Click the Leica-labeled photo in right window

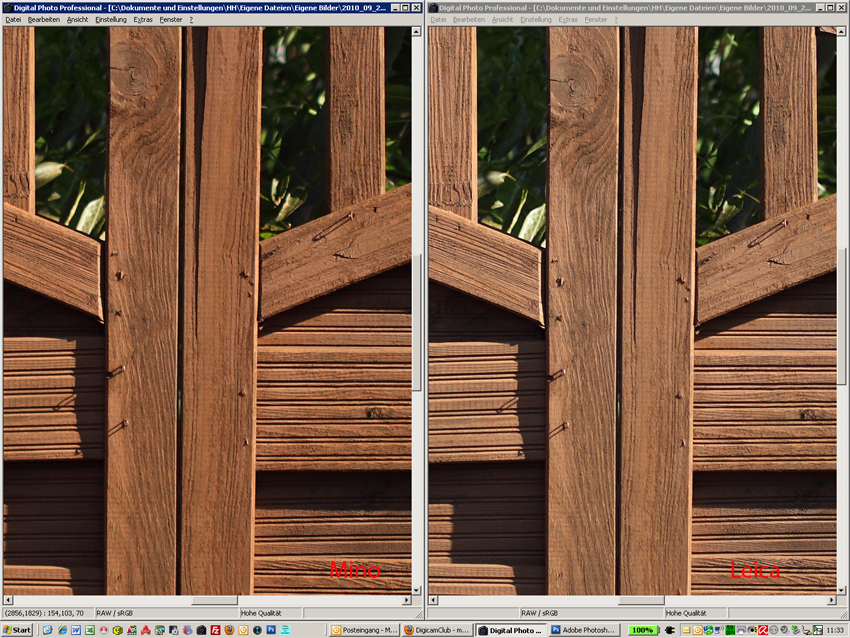(632, 311)
